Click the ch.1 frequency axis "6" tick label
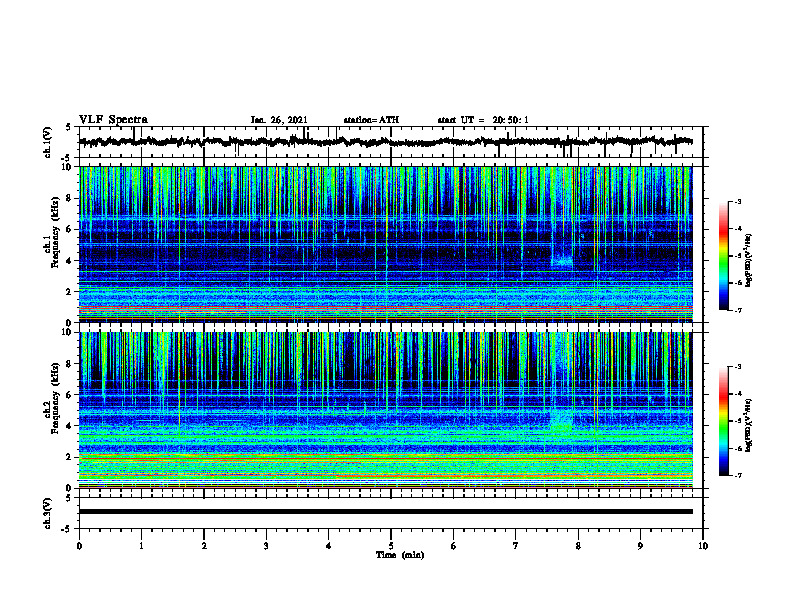Image resolution: width=792 pixels, height=612 pixels. click(x=70, y=230)
